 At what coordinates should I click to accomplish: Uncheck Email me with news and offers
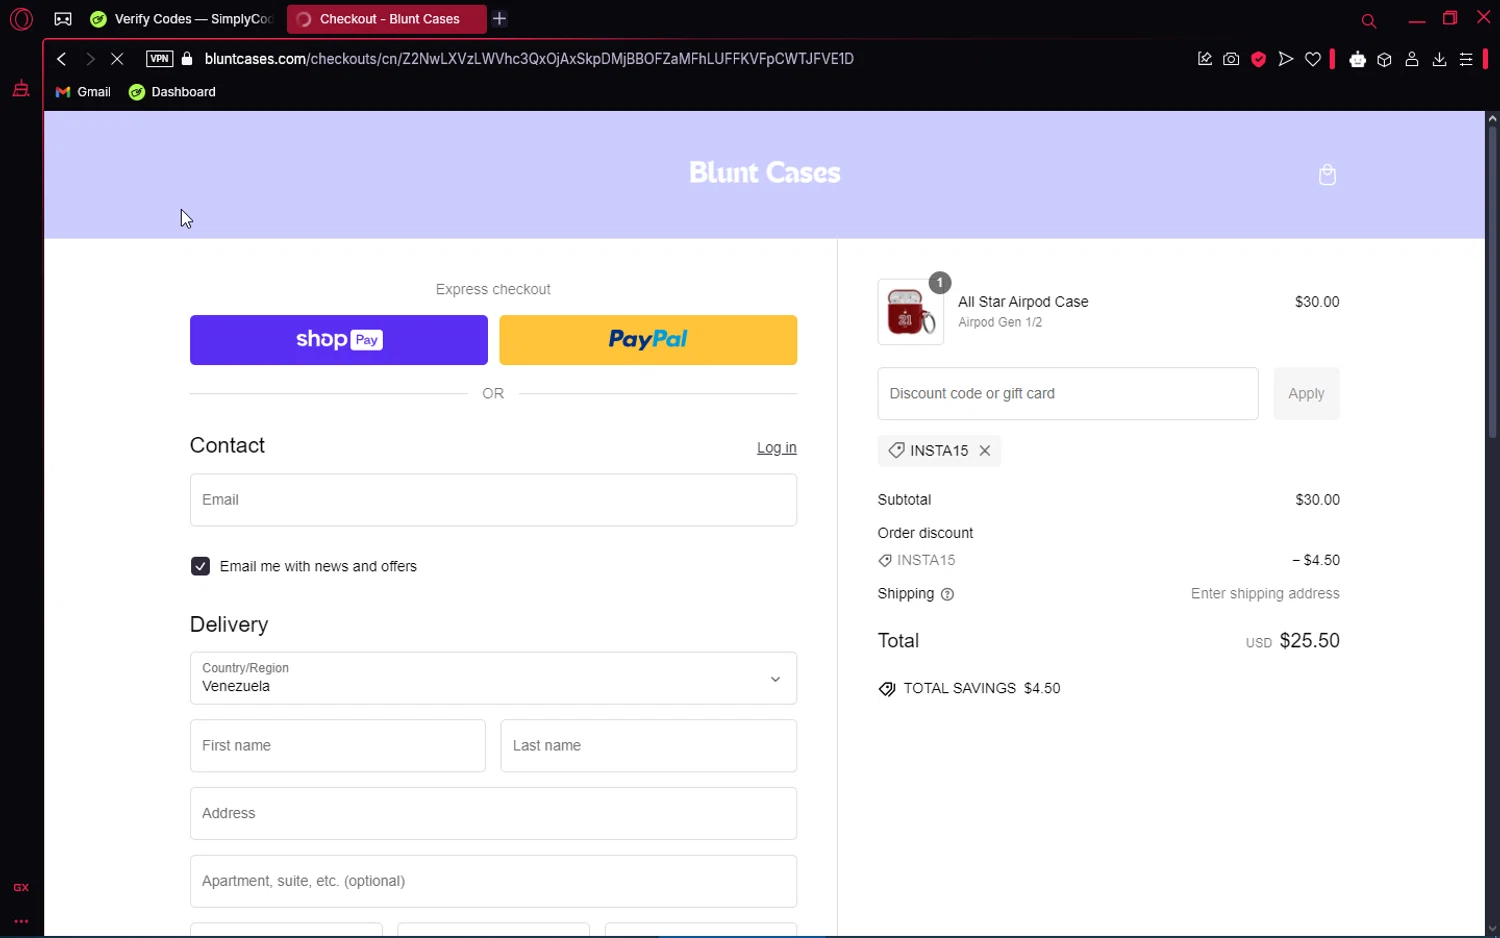200,566
